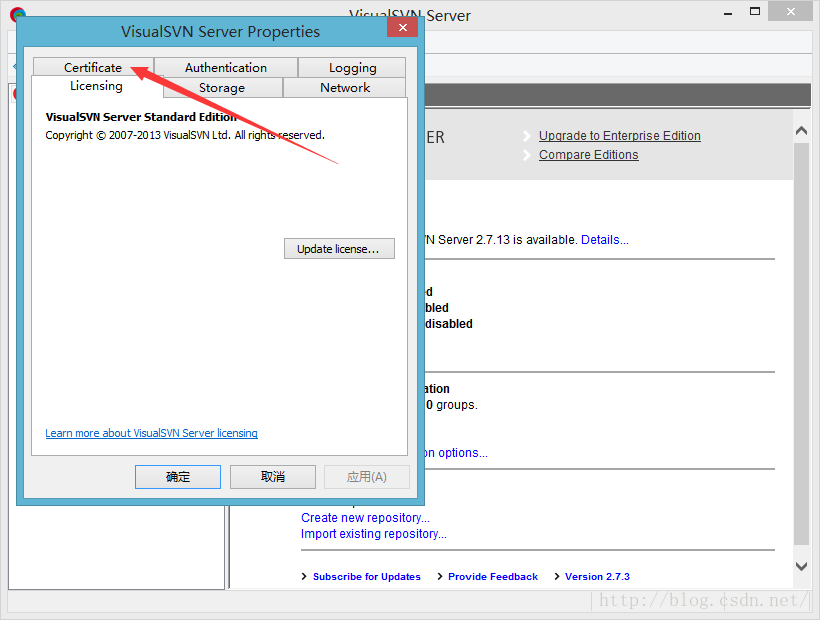
Task: Open the Network tab
Action: 345,87
